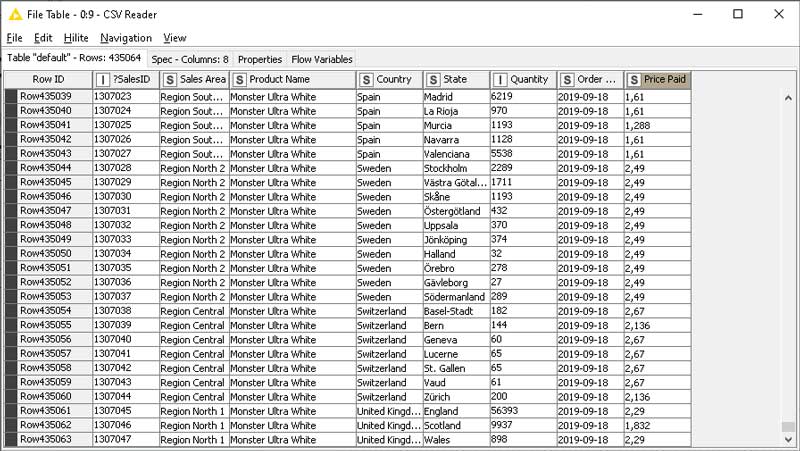Click the State cell St. Gallen
800x451 pixels.
457,368
